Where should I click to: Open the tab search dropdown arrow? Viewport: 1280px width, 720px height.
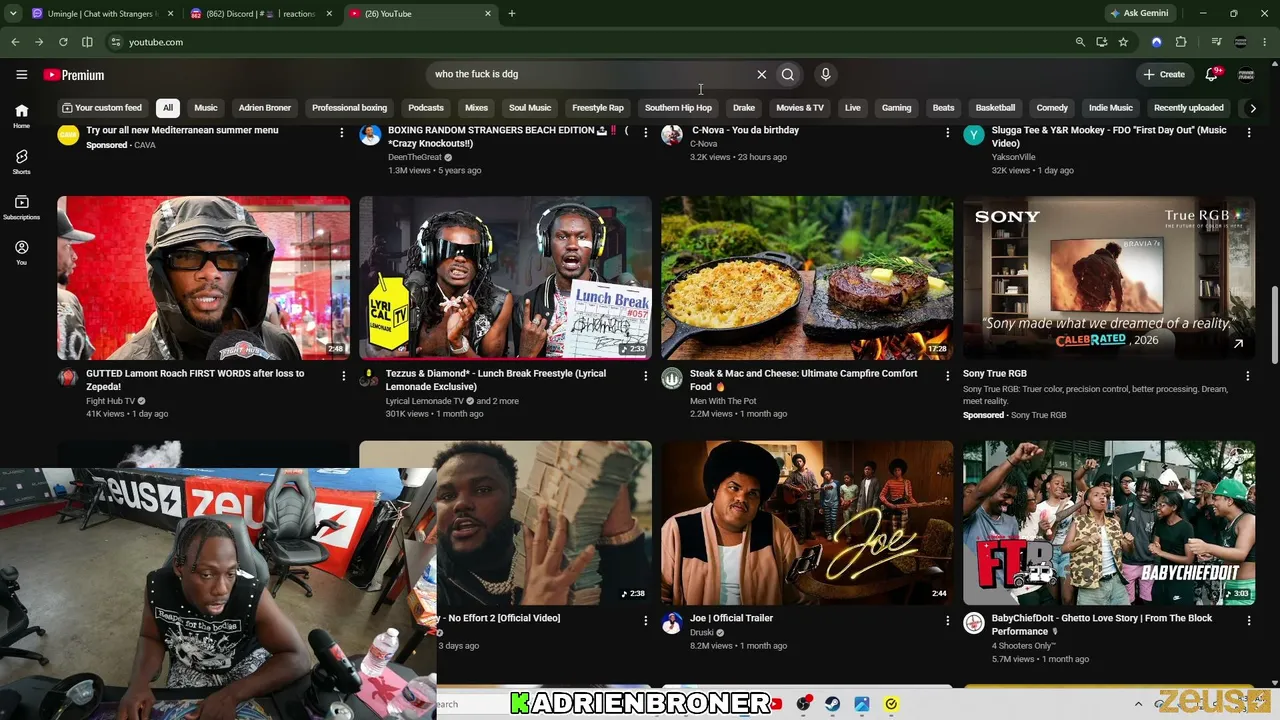pyautogui.click(x=13, y=14)
